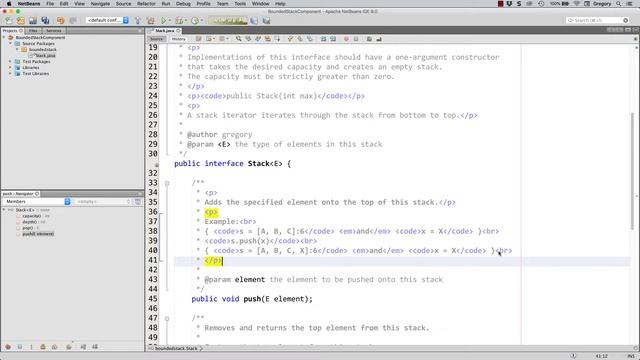The width and height of the screenshot is (640, 360).
Task: Select Stack.java in project tree
Action: 42,56
